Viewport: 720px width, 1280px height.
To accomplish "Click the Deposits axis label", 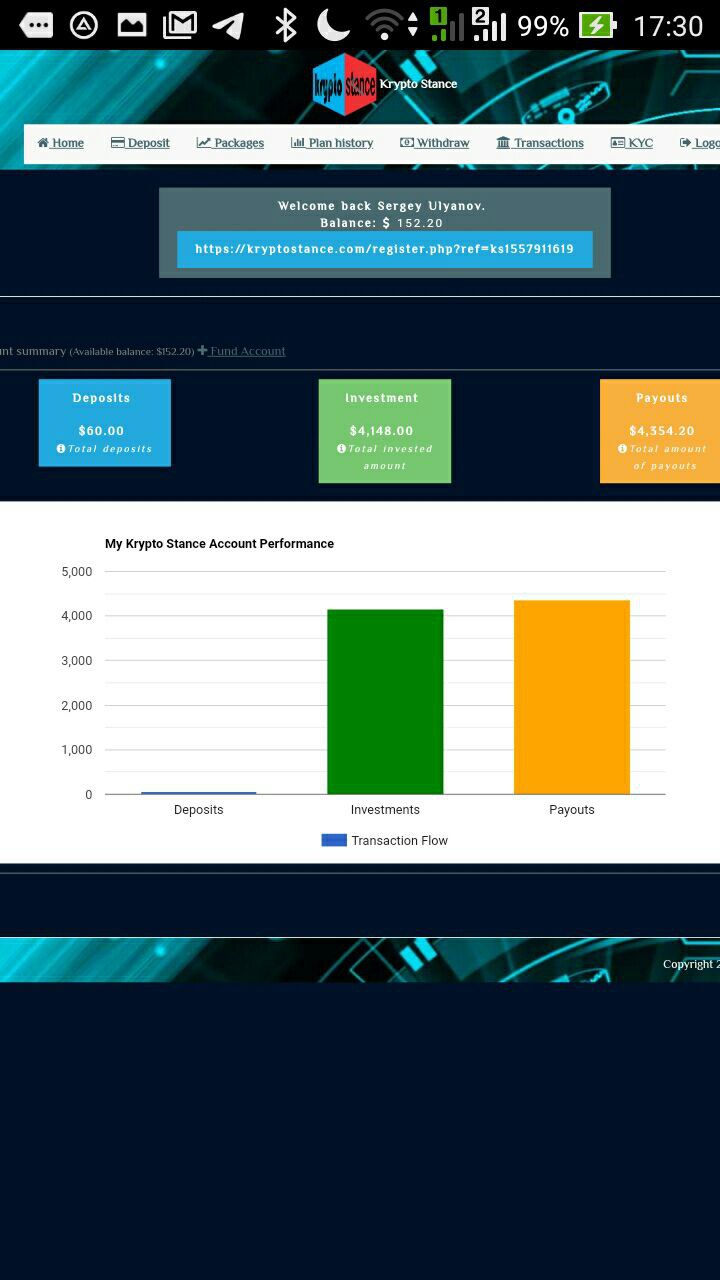I will coord(198,810).
